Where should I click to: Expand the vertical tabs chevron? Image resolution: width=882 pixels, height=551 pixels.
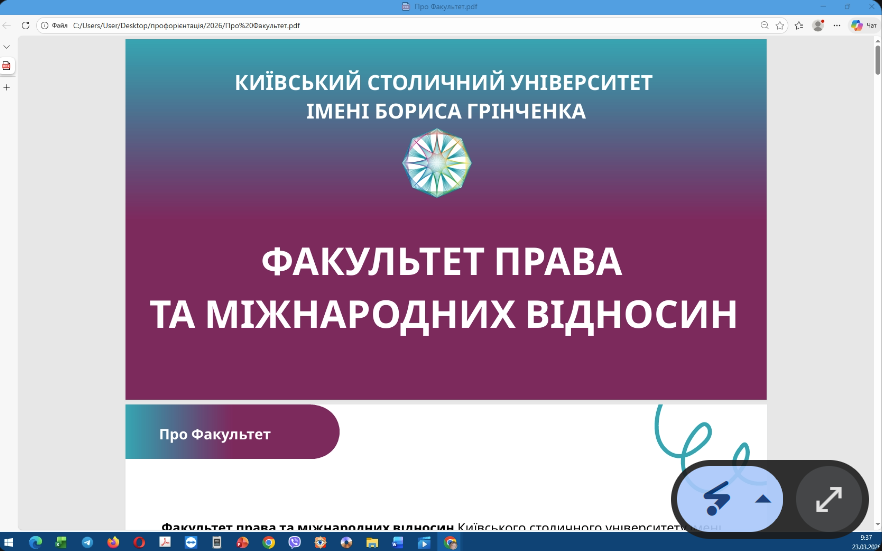point(6,46)
